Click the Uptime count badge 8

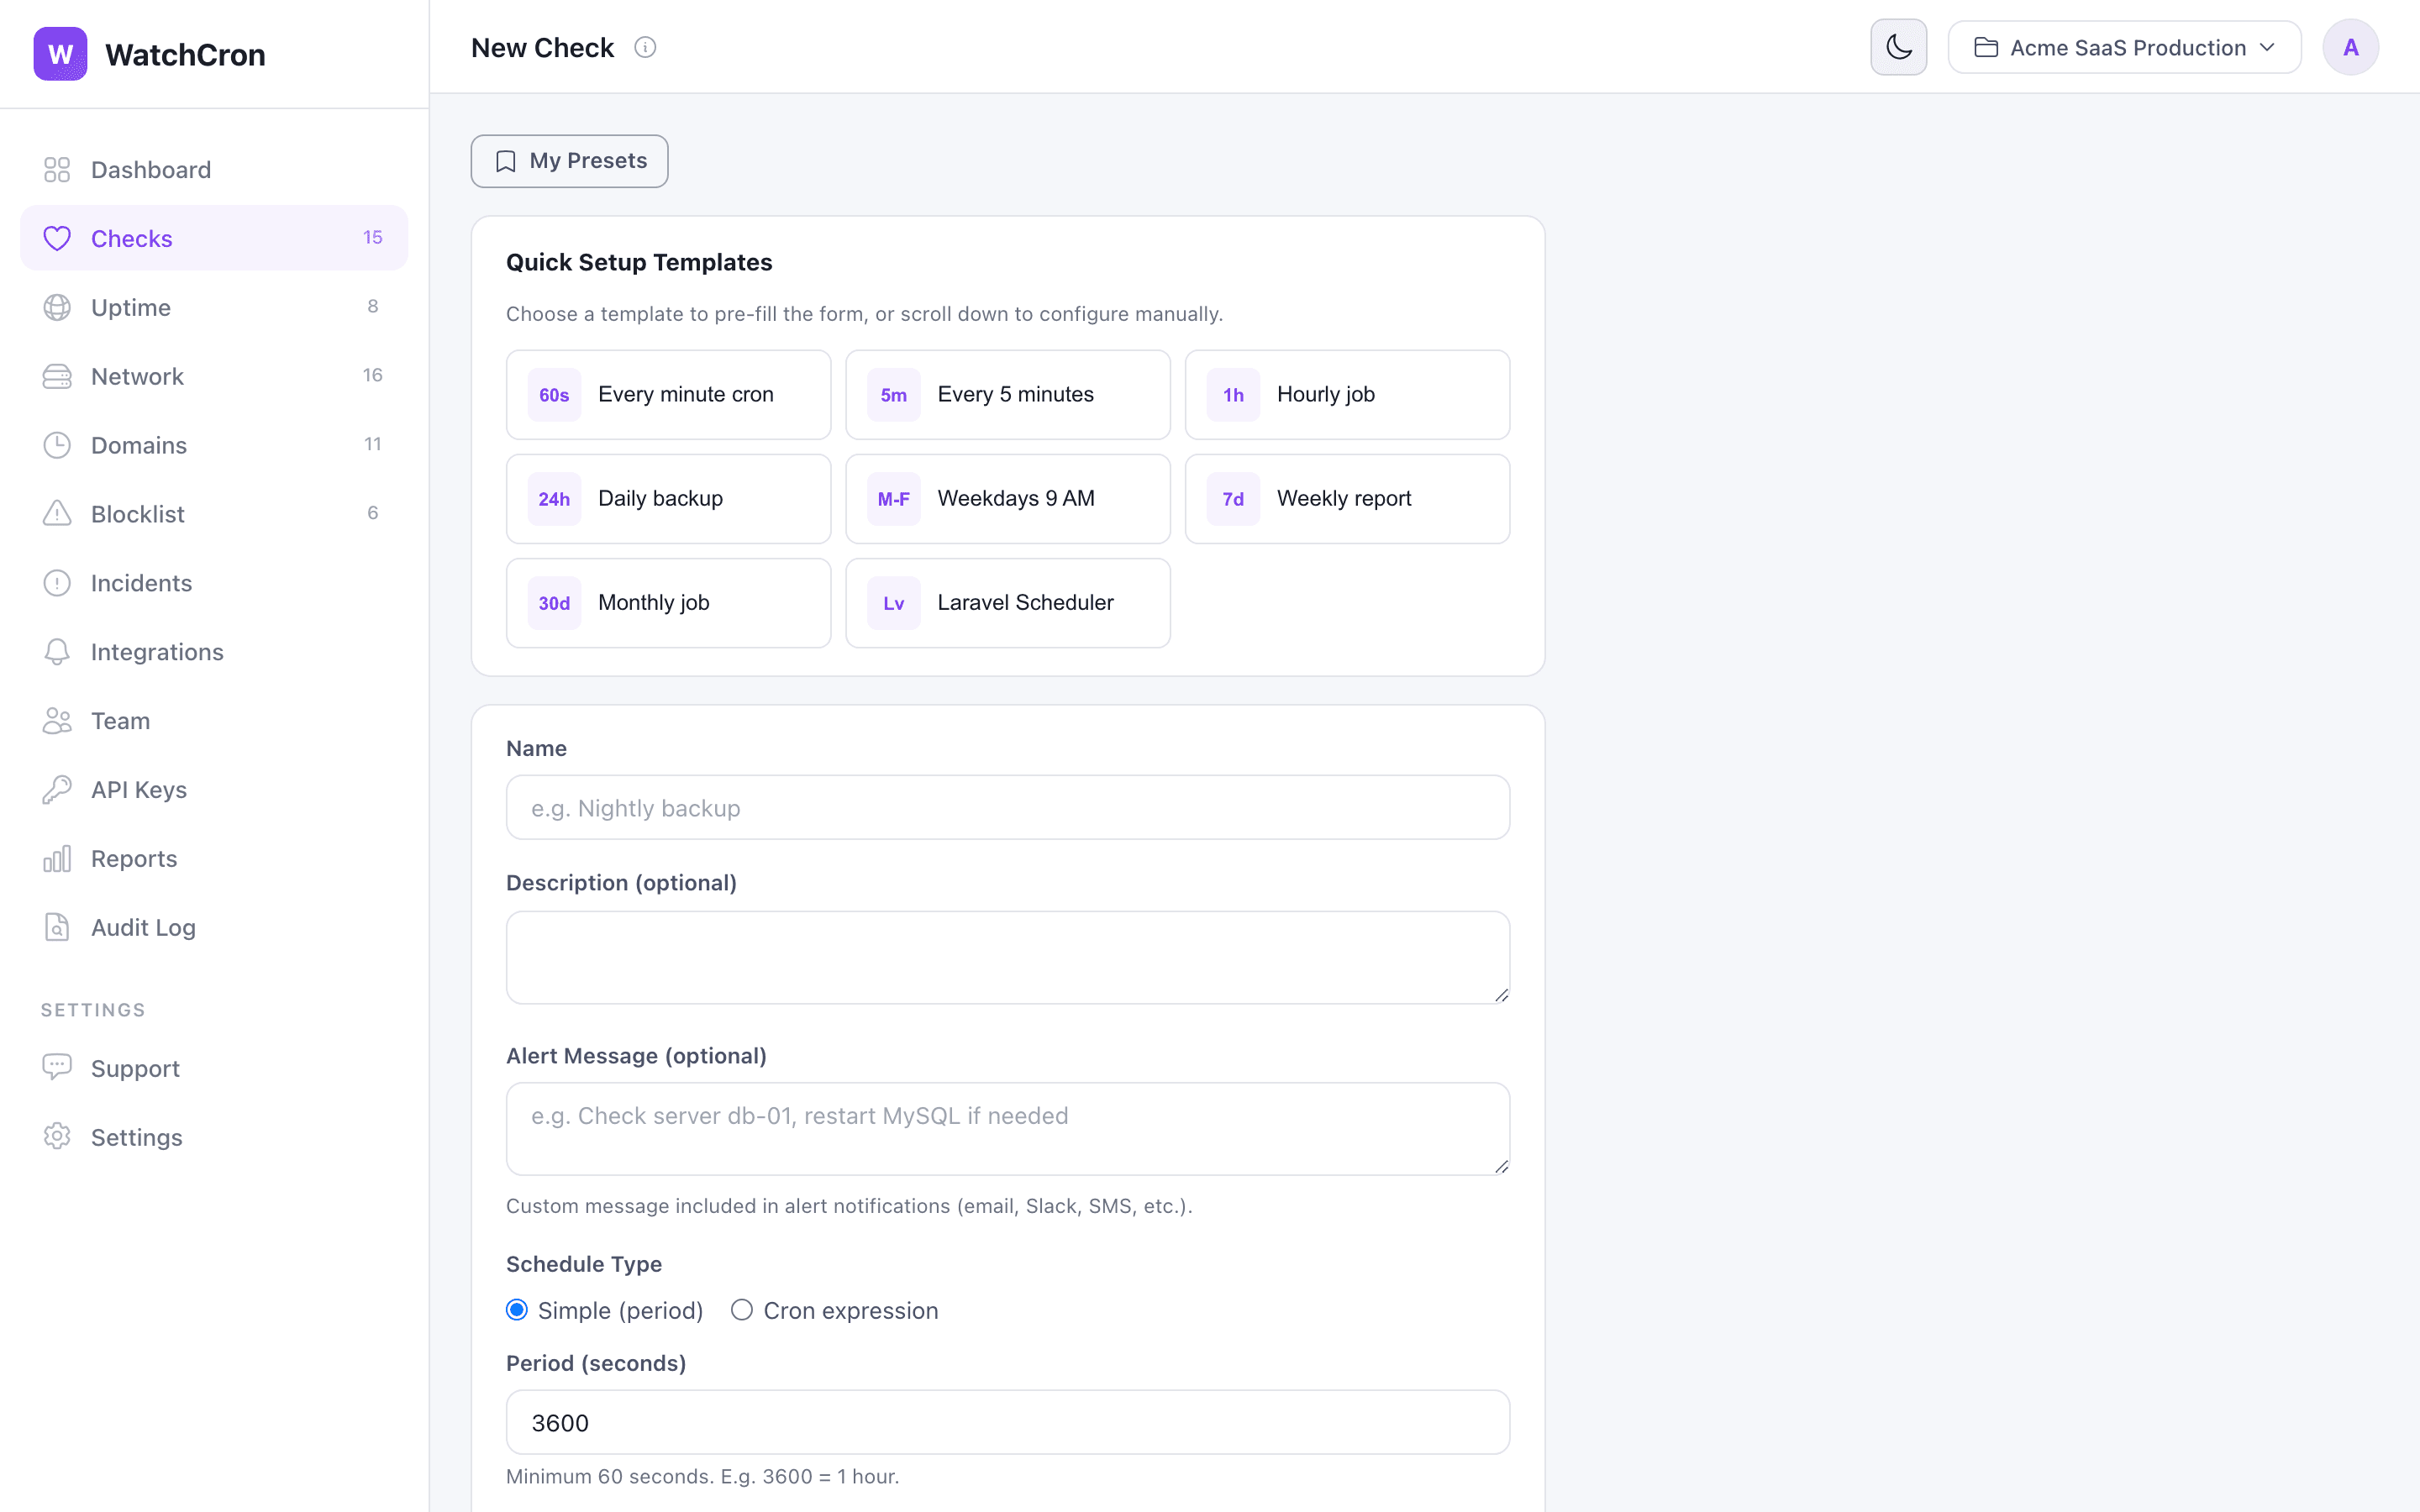(x=373, y=307)
